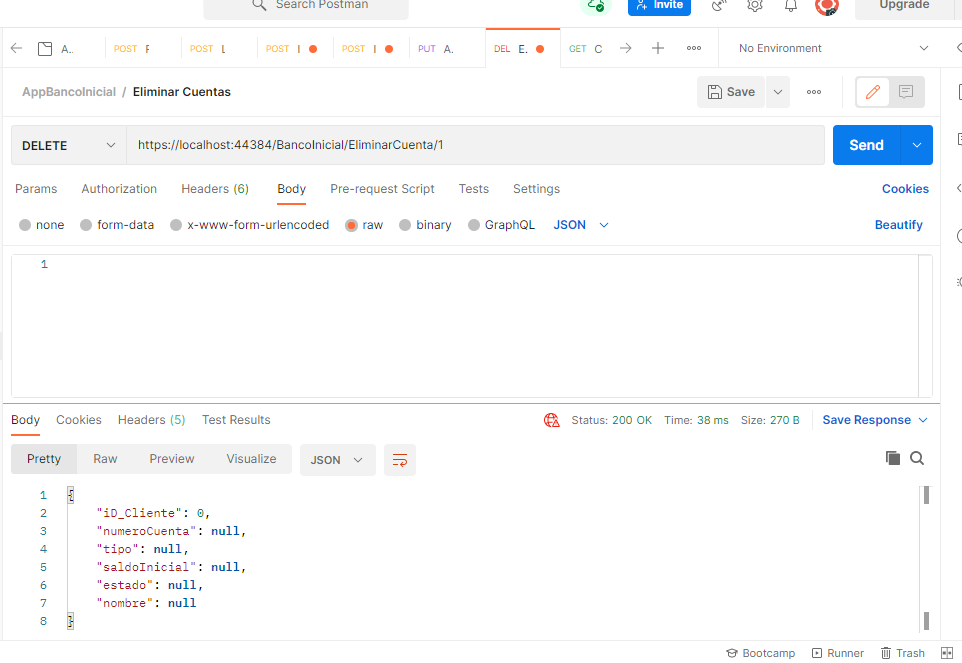
Task: Open the Cookies link
Action: click(x=905, y=189)
